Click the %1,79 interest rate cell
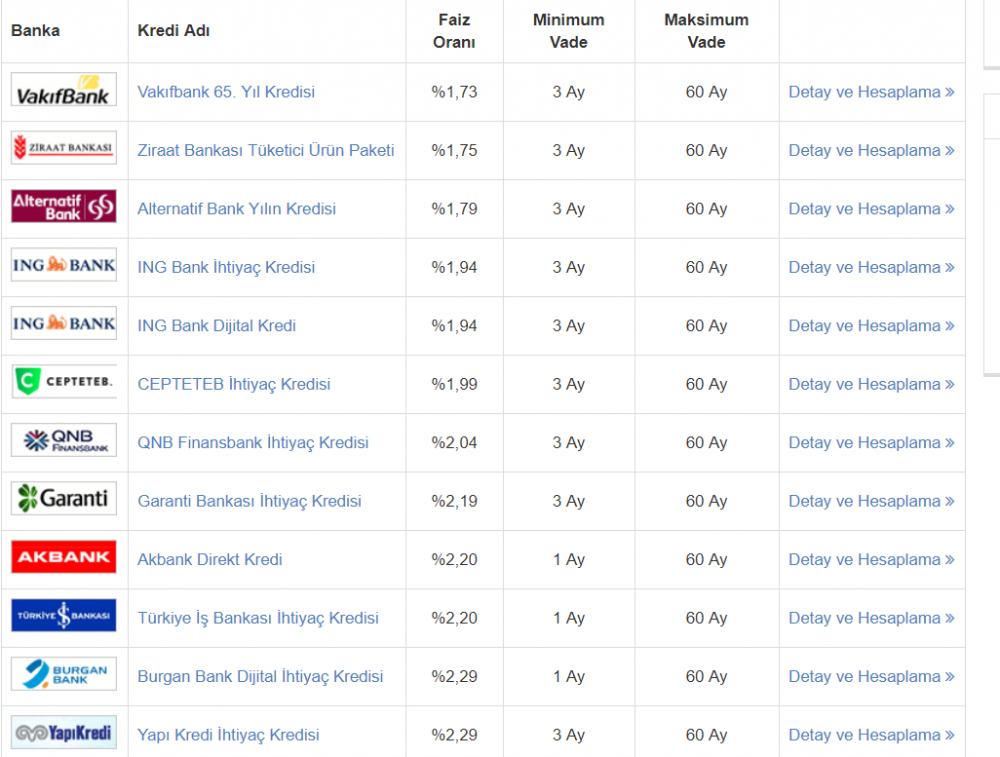Screen dimensions: 1000x757 point(454,209)
